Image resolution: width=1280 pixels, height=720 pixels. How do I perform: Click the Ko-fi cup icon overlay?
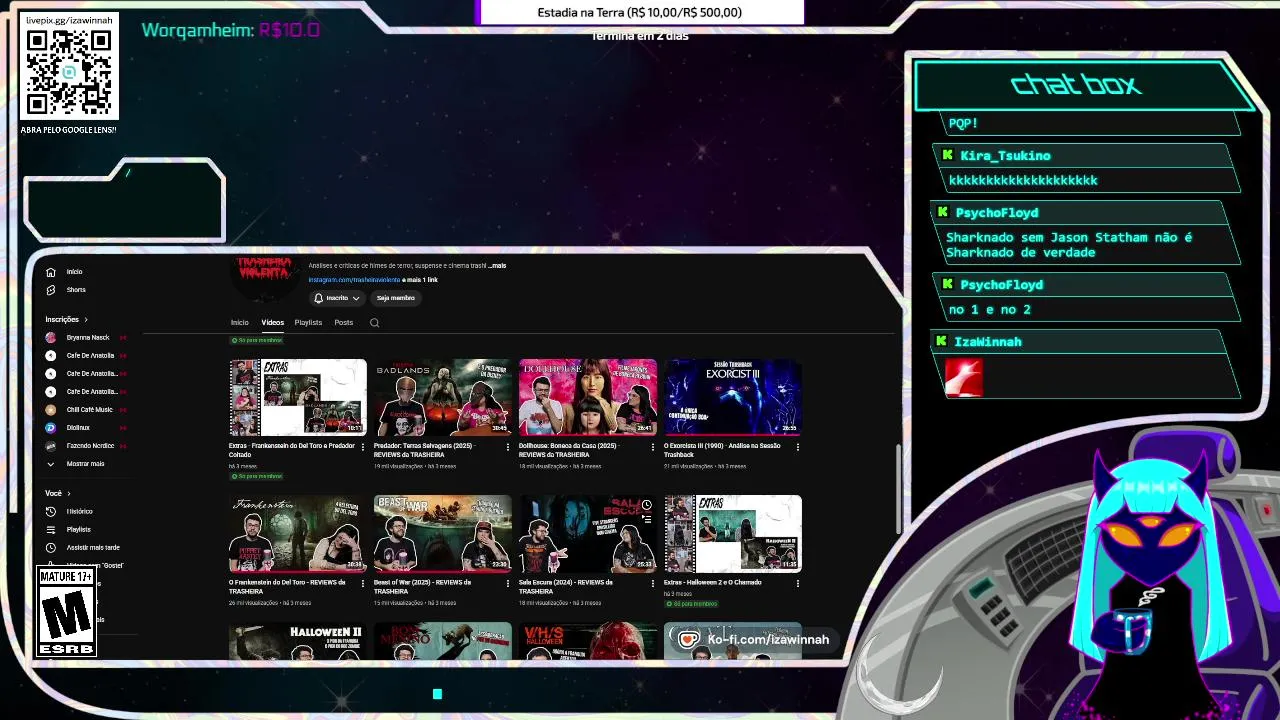[x=688, y=640]
